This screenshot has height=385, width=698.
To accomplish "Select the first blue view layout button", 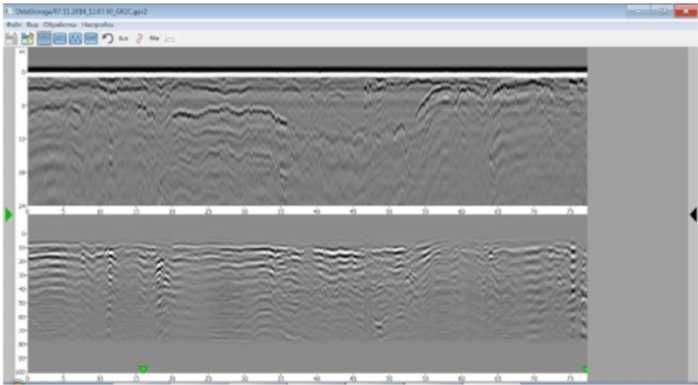I will [x=44, y=39].
